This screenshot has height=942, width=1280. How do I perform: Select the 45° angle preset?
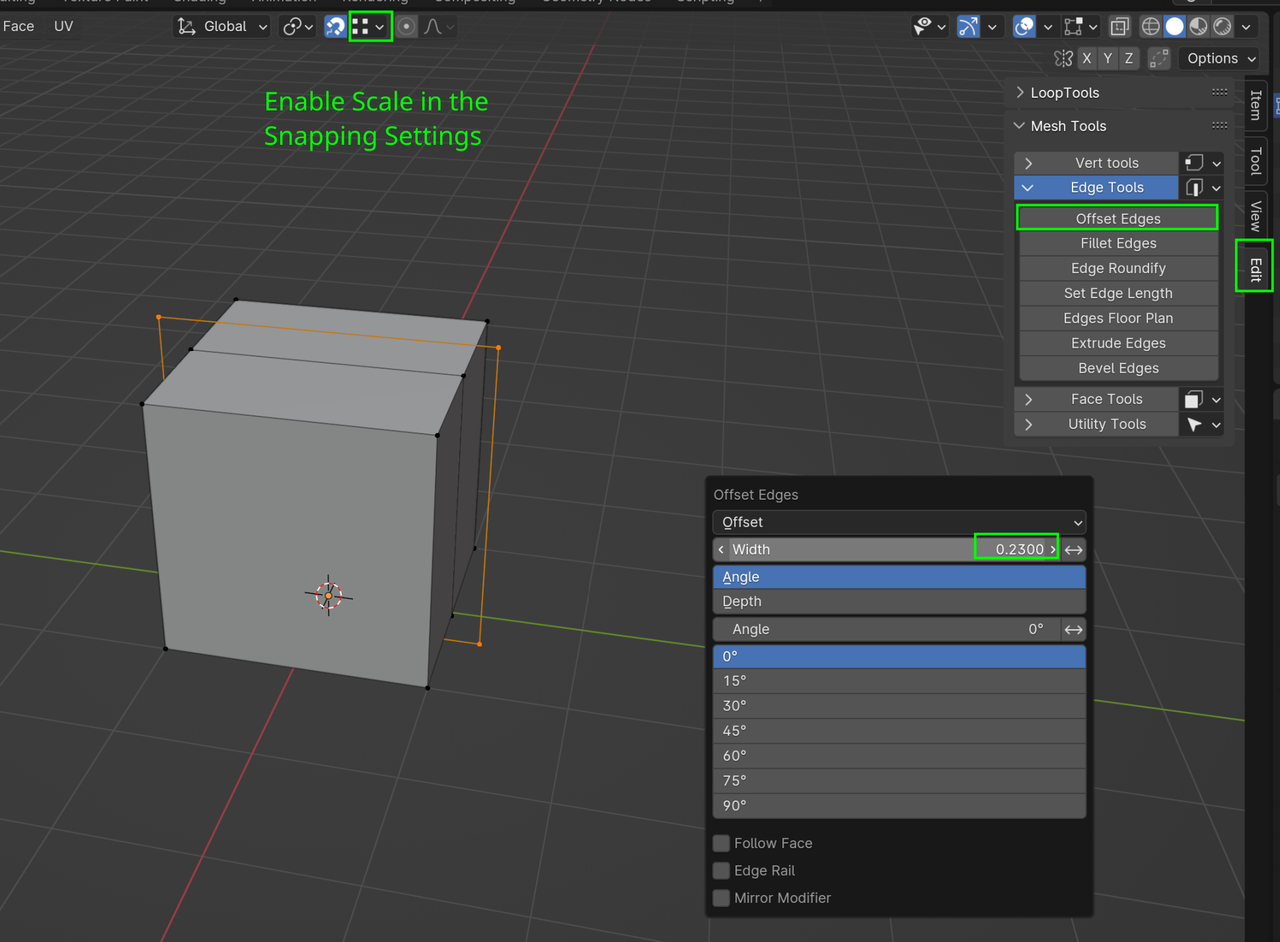click(897, 730)
